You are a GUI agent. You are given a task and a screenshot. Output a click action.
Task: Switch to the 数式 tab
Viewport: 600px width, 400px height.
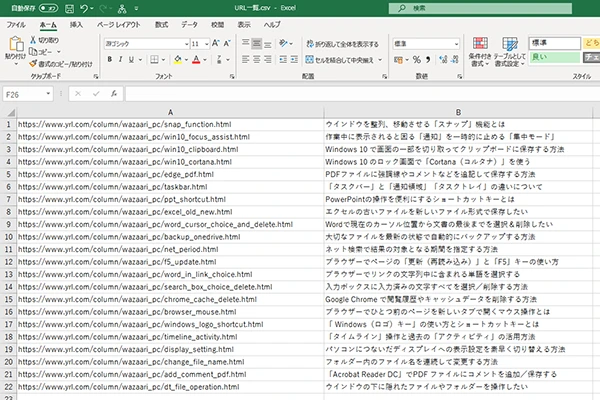[x=161, y=25]
